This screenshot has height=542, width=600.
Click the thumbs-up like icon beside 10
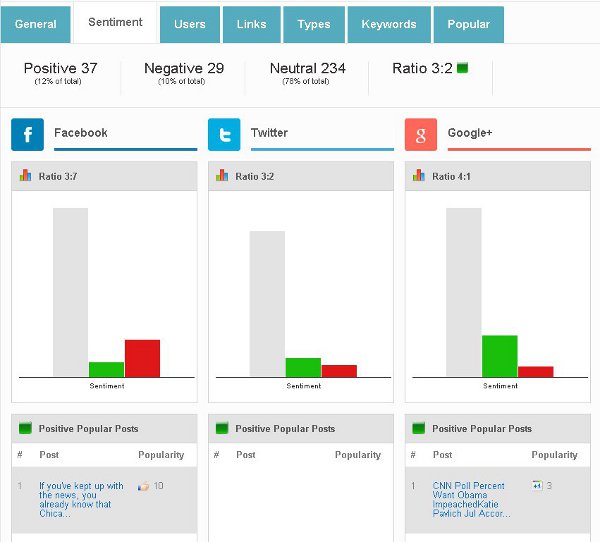143,486
